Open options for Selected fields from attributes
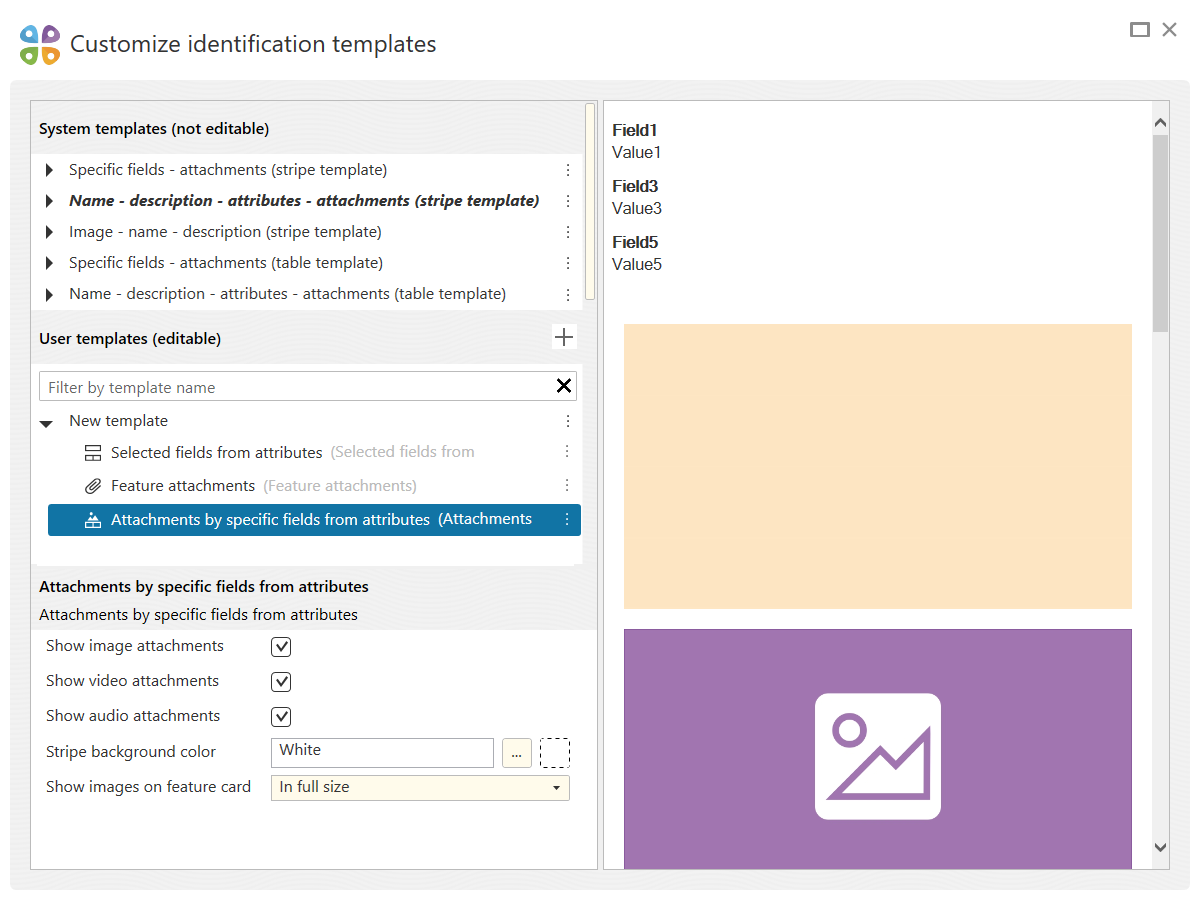This screenshot has width=1200, height=900. pos(567,452)
